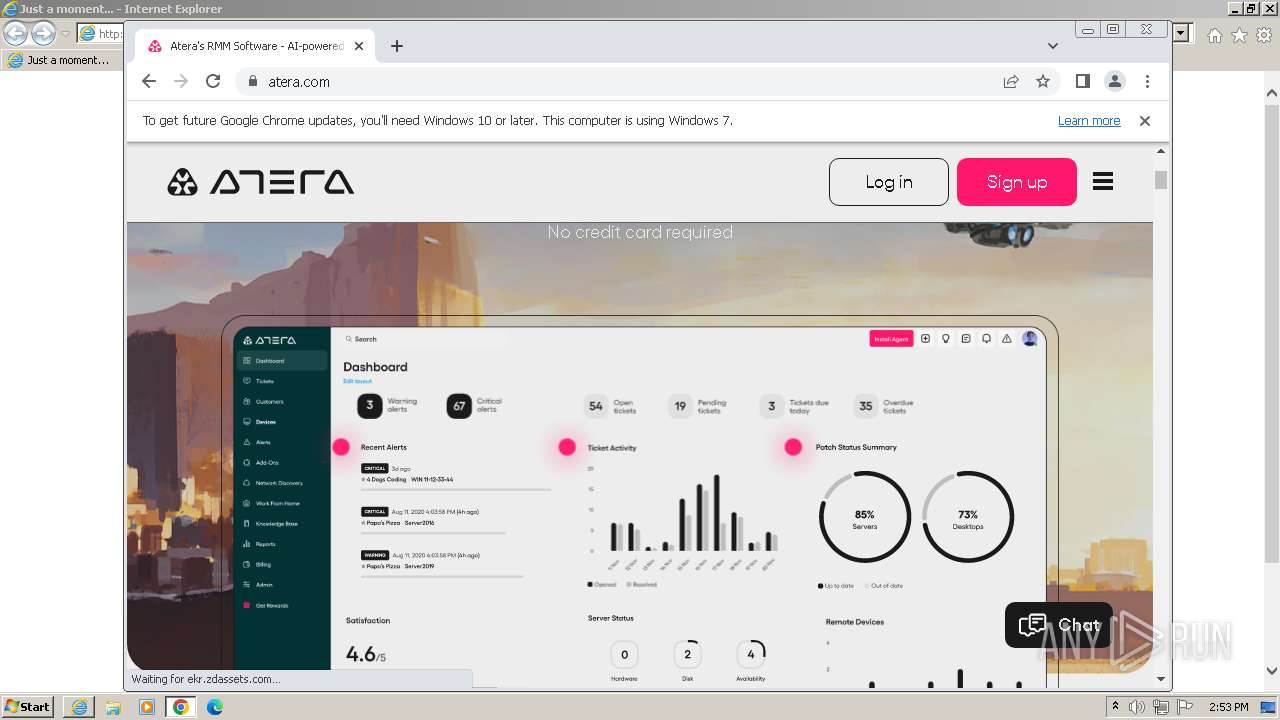Click Install Agent in dashboard preview
This screenshot has width=1280, height=720.
click(891, 339)
